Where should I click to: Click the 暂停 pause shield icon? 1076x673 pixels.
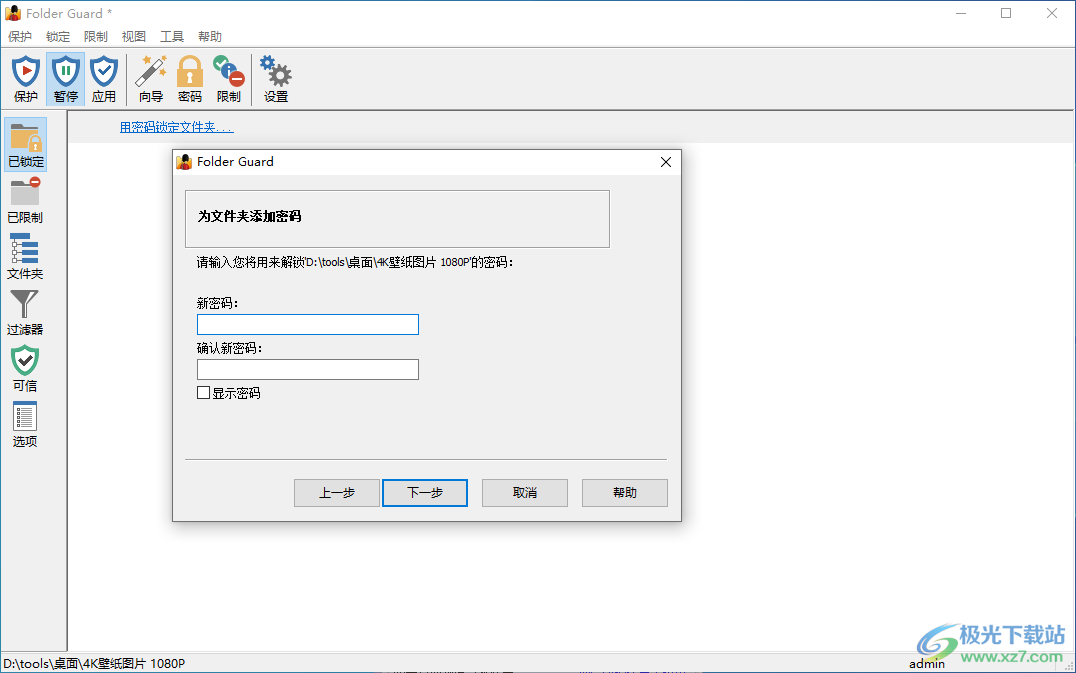click(x=66, y=79)
